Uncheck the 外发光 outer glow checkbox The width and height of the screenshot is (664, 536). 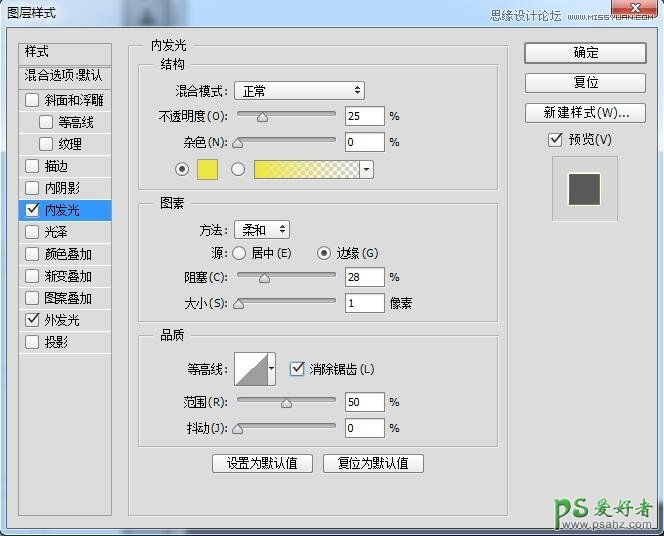click(33, 320)
